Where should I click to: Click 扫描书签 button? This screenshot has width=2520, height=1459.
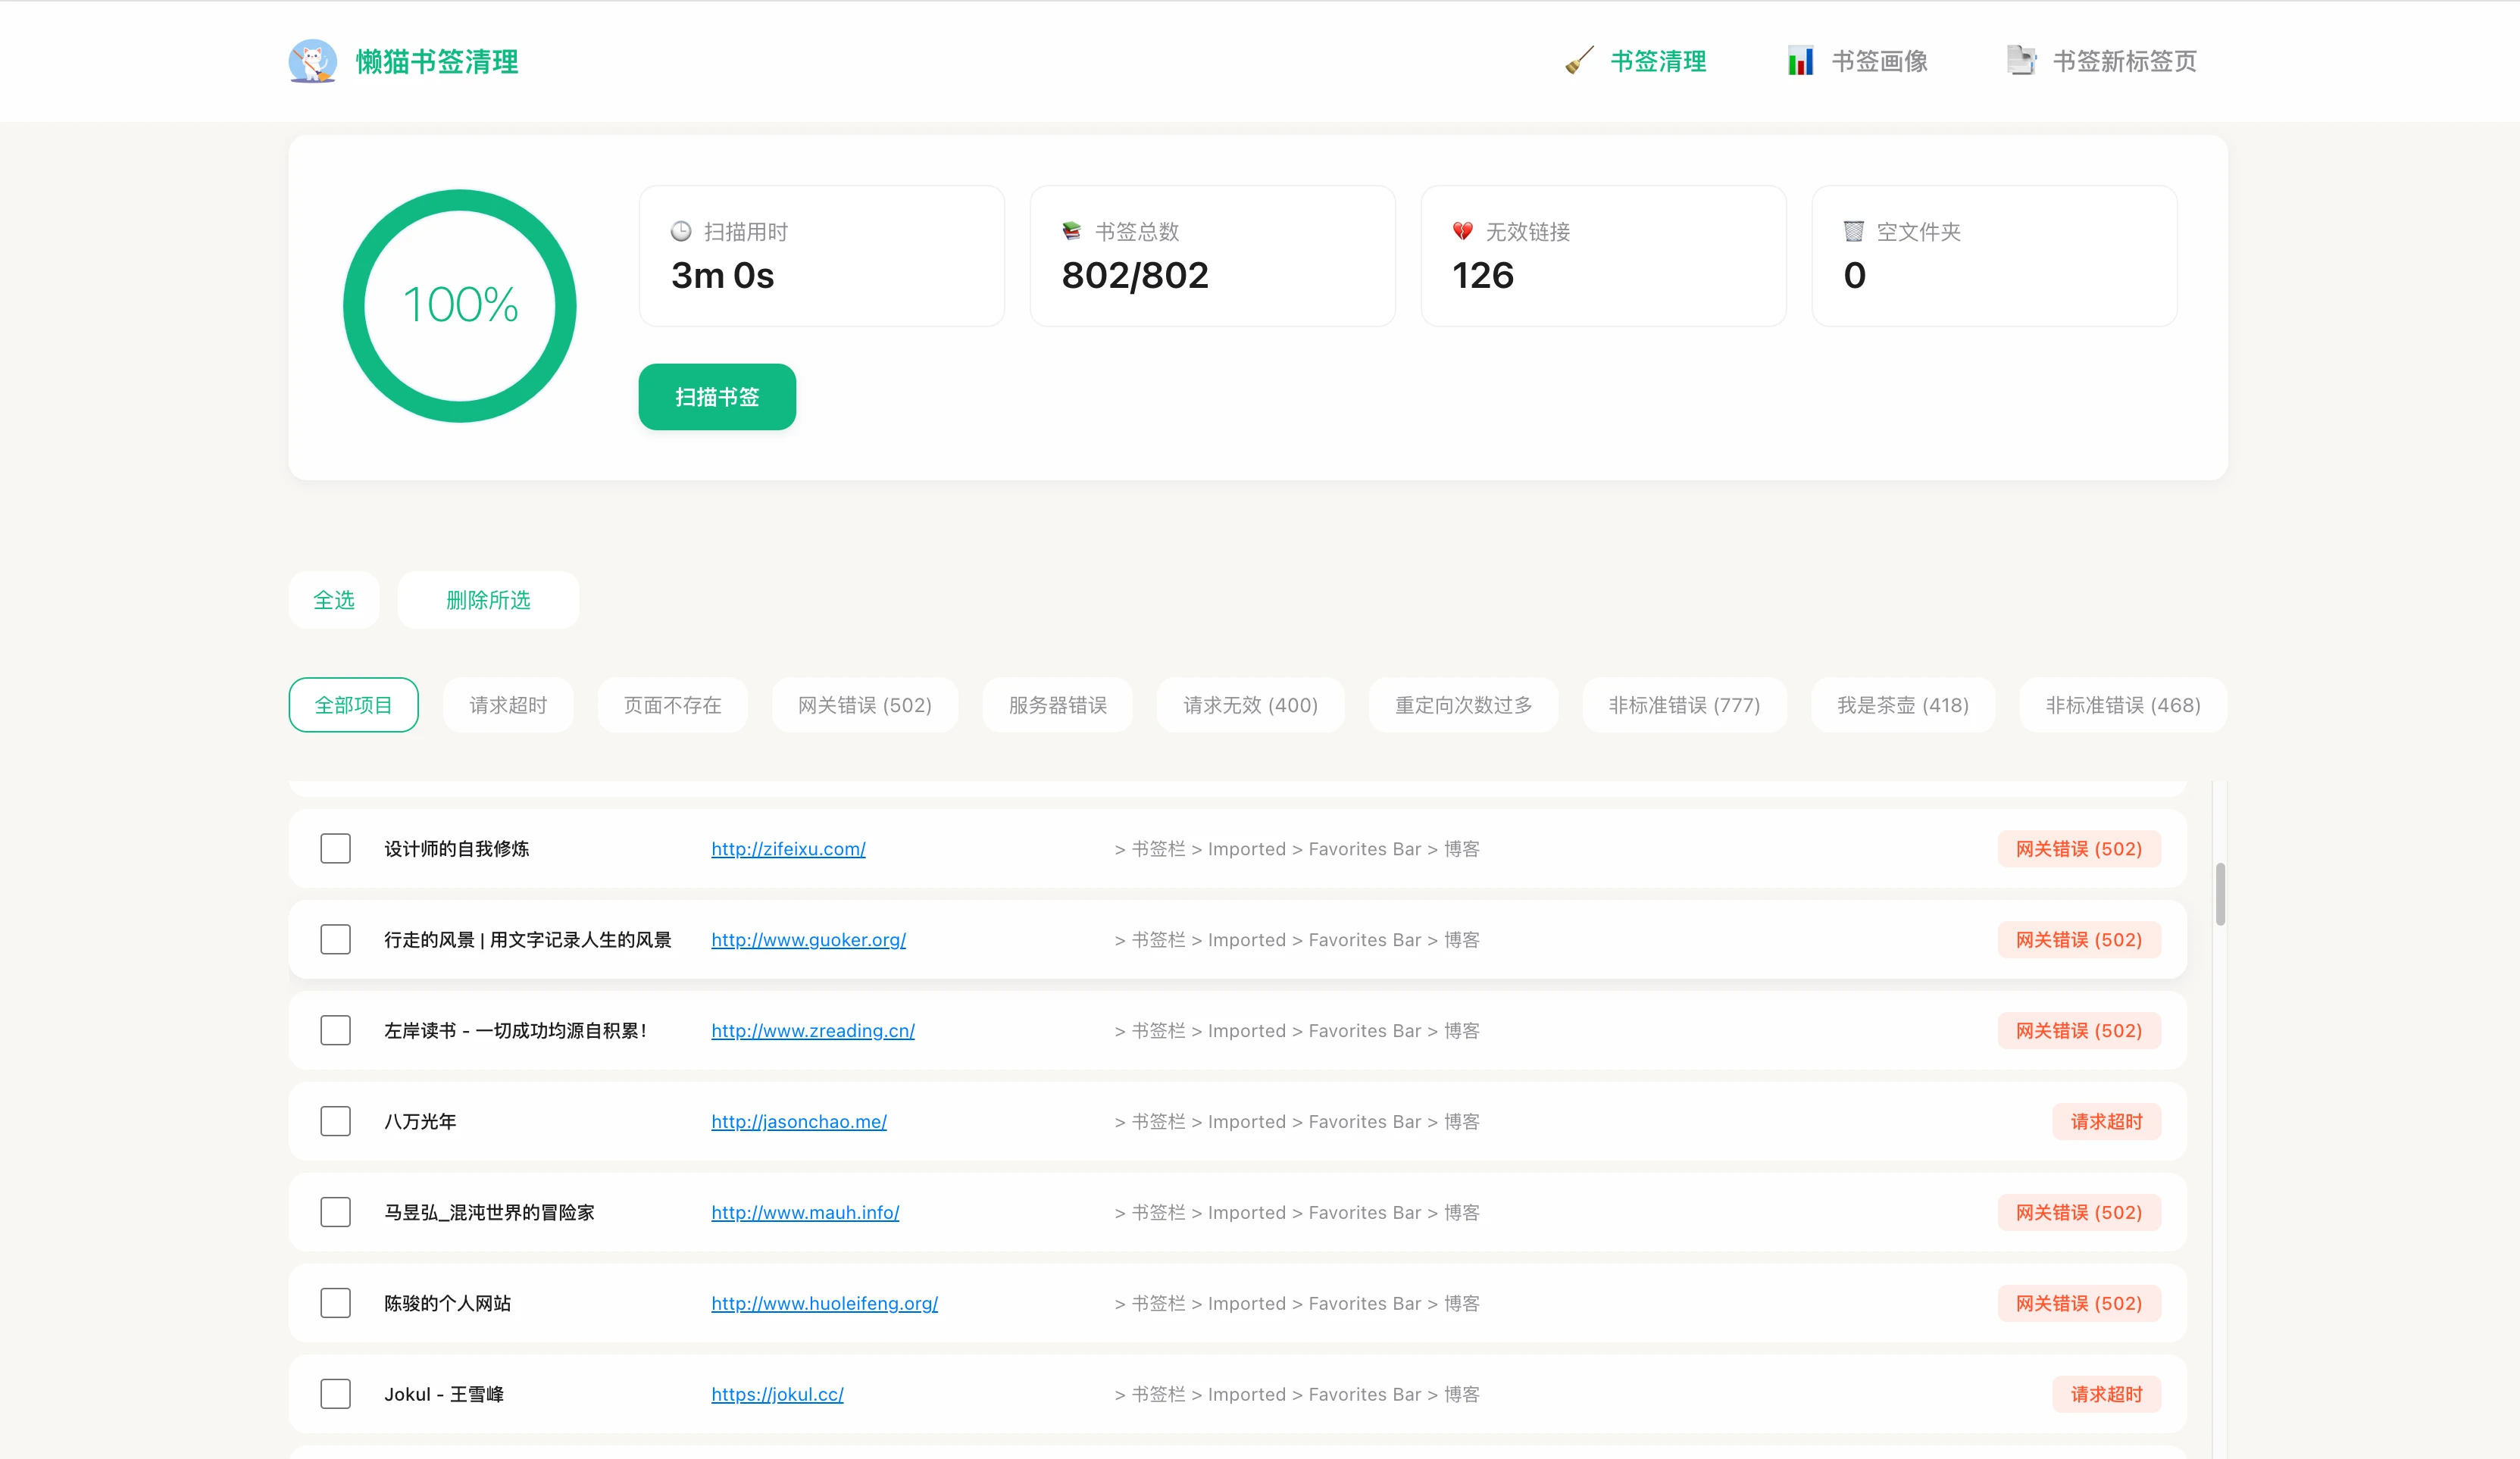click(718, 398)
